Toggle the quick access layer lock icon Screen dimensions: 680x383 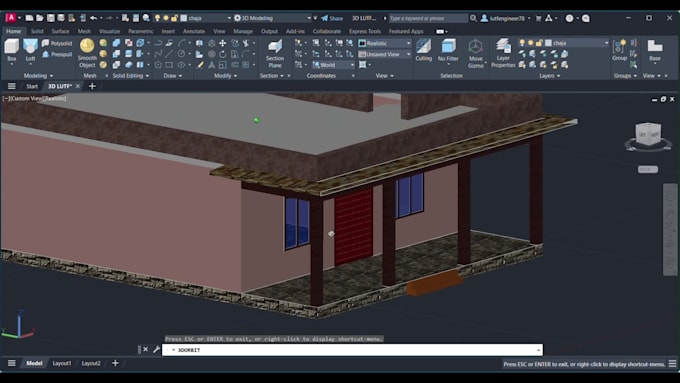coord(174,18)
